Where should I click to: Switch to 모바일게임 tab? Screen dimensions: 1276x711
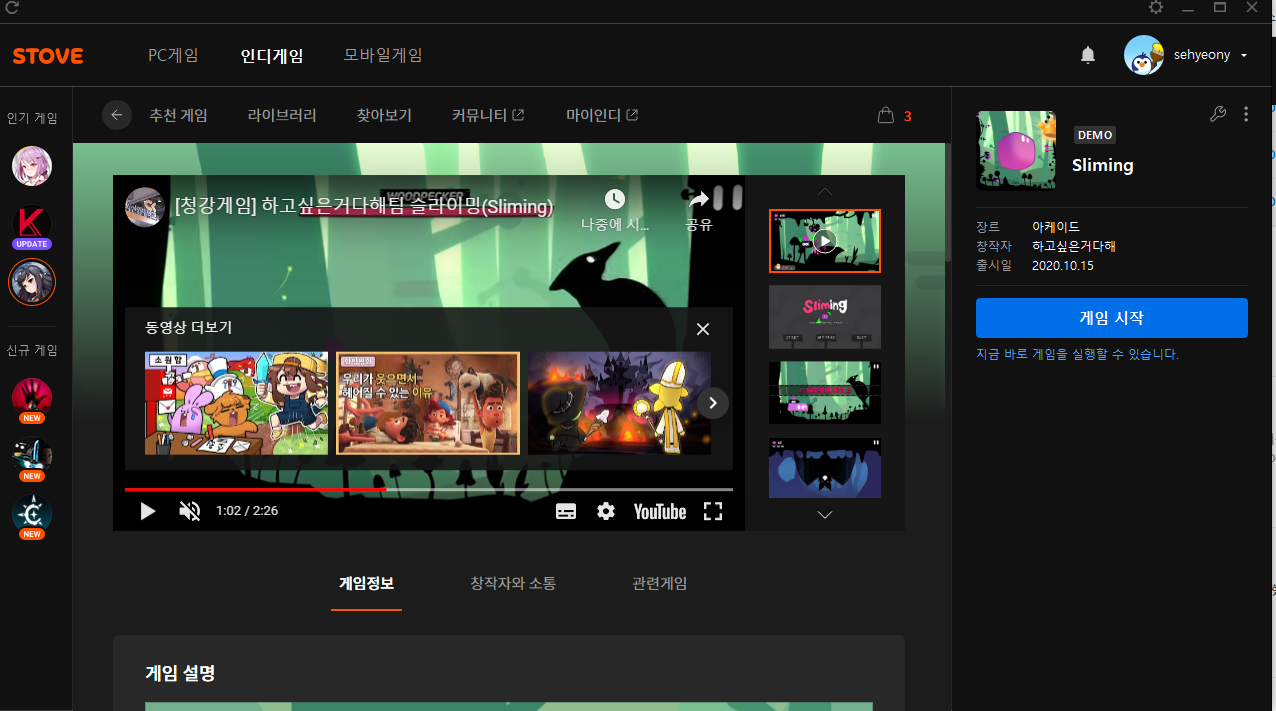[x=383, y=55]
